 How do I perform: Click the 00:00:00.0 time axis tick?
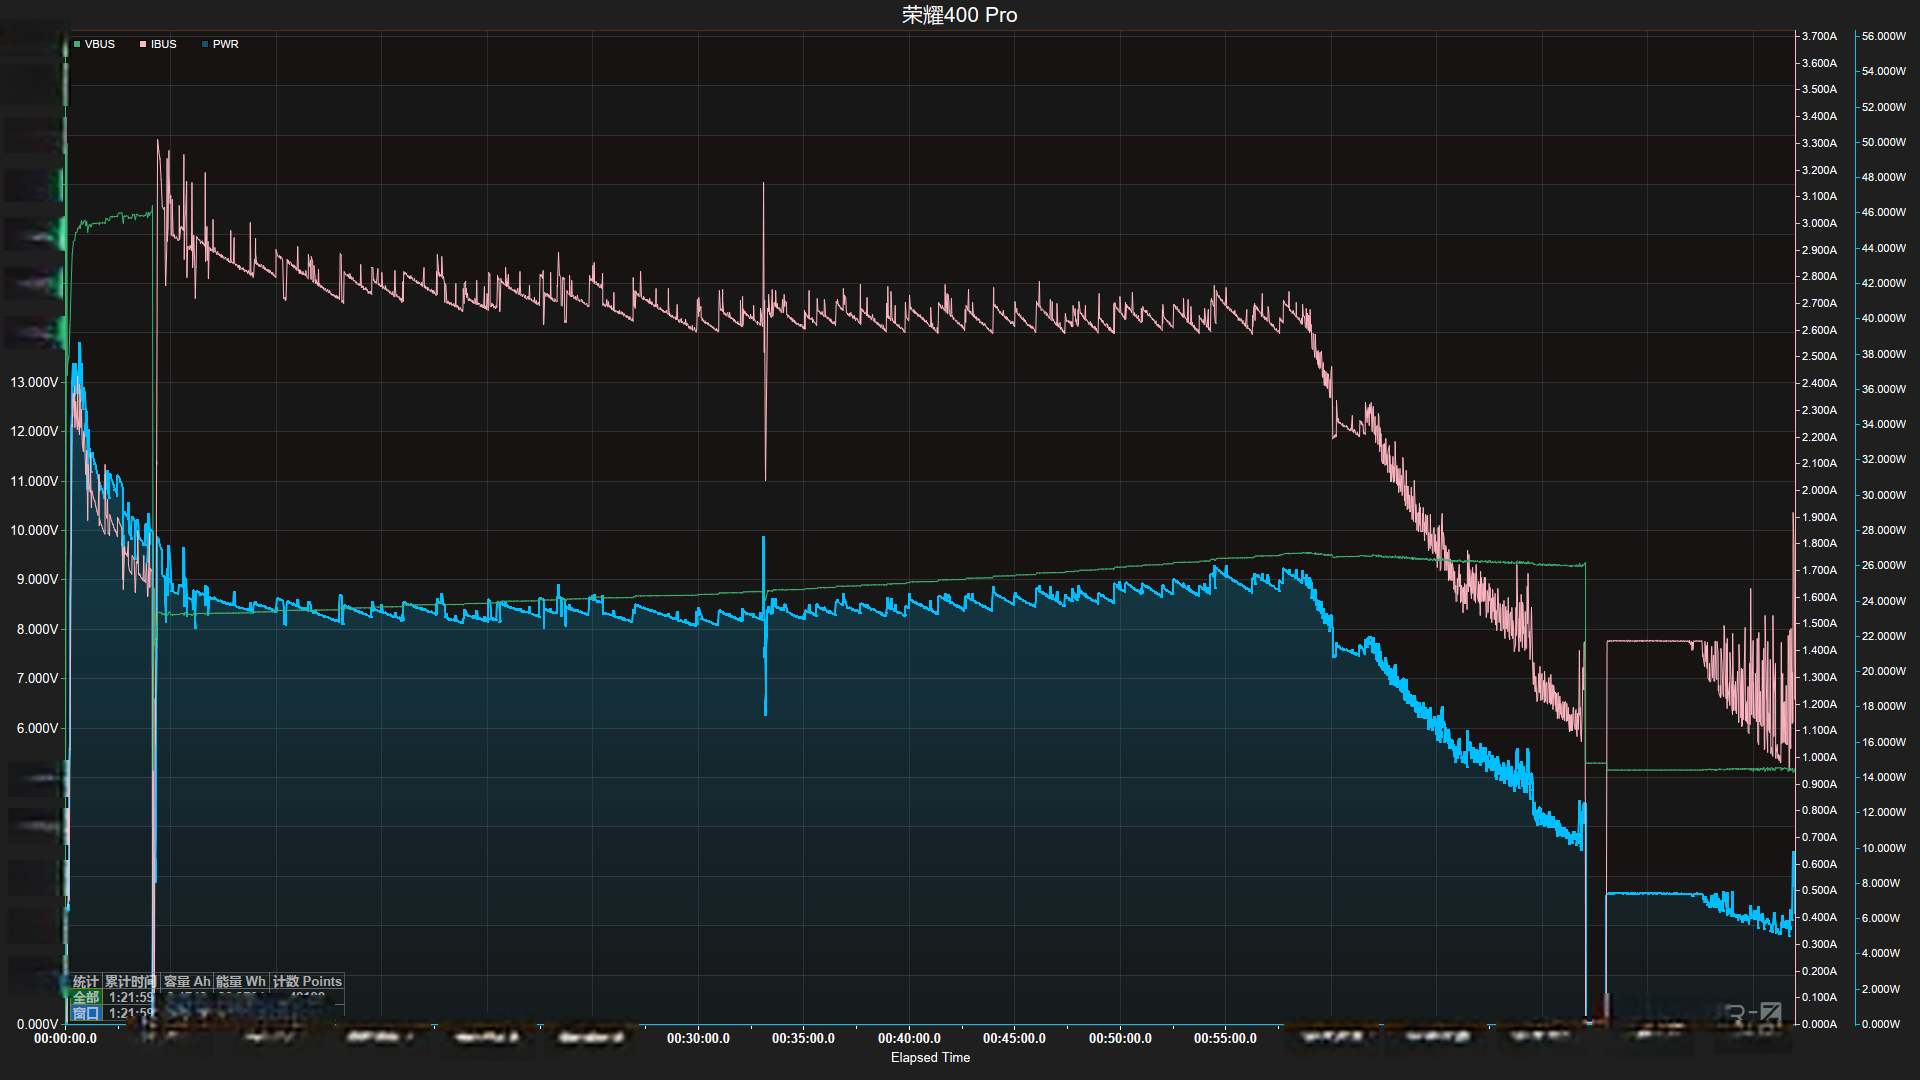[65, 1038]
